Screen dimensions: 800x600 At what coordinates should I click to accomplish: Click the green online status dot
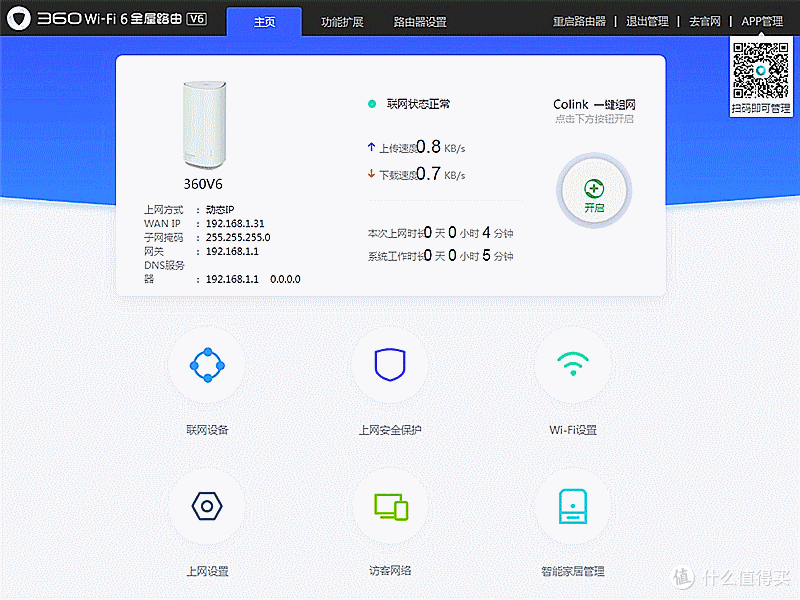coord(372,104)
